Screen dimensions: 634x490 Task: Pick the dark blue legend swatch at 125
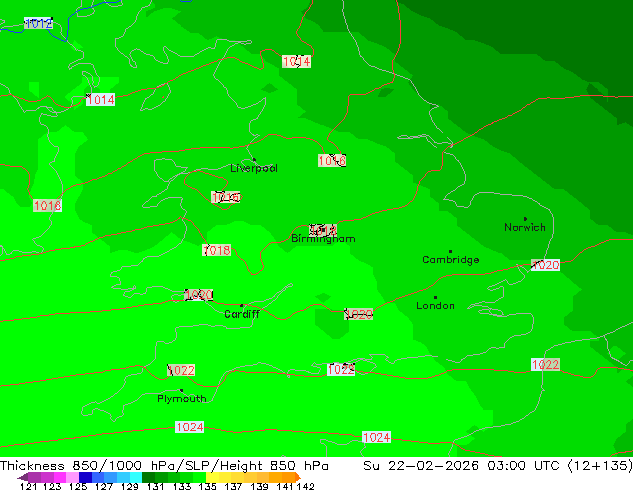(84, 477)
